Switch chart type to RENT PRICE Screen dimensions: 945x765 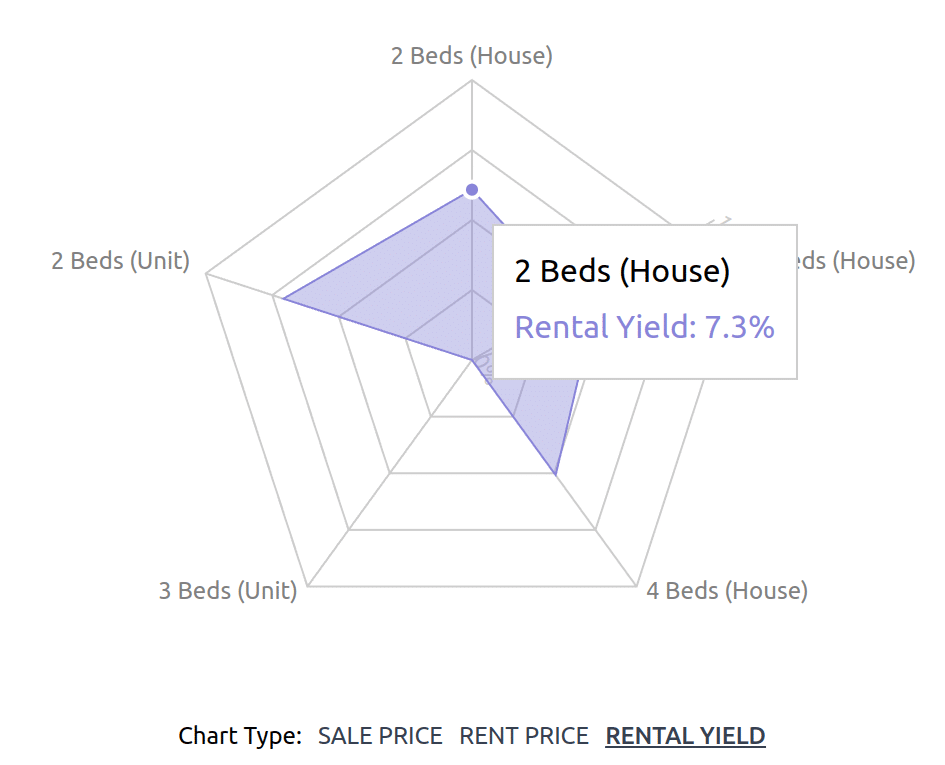coord(524,735)
